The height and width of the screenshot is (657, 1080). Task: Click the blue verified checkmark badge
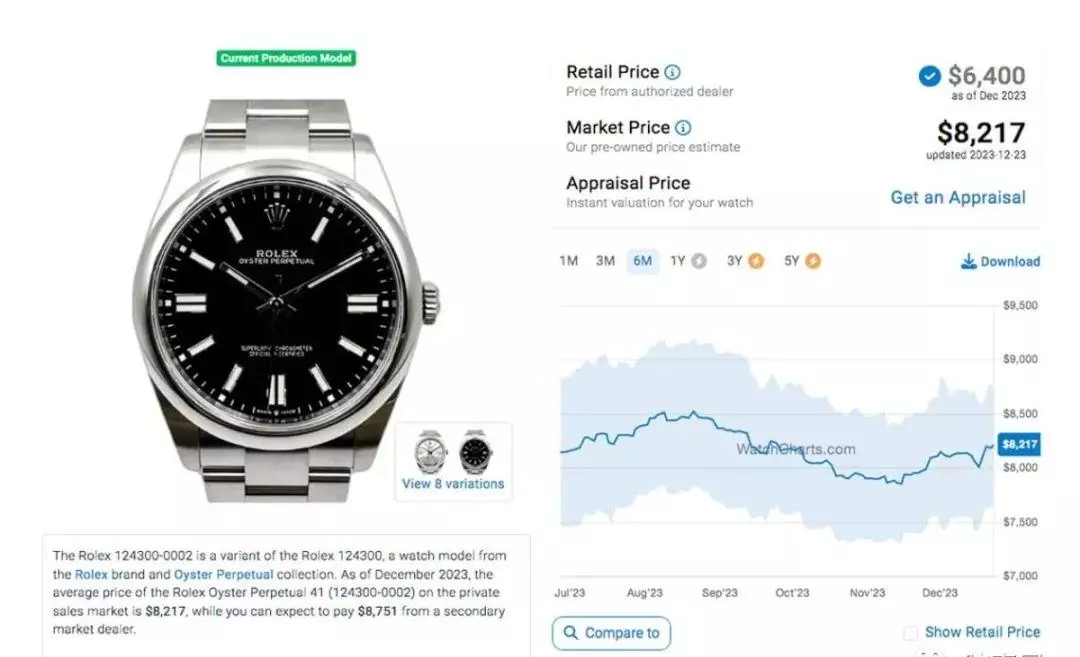tap(929, 76)
